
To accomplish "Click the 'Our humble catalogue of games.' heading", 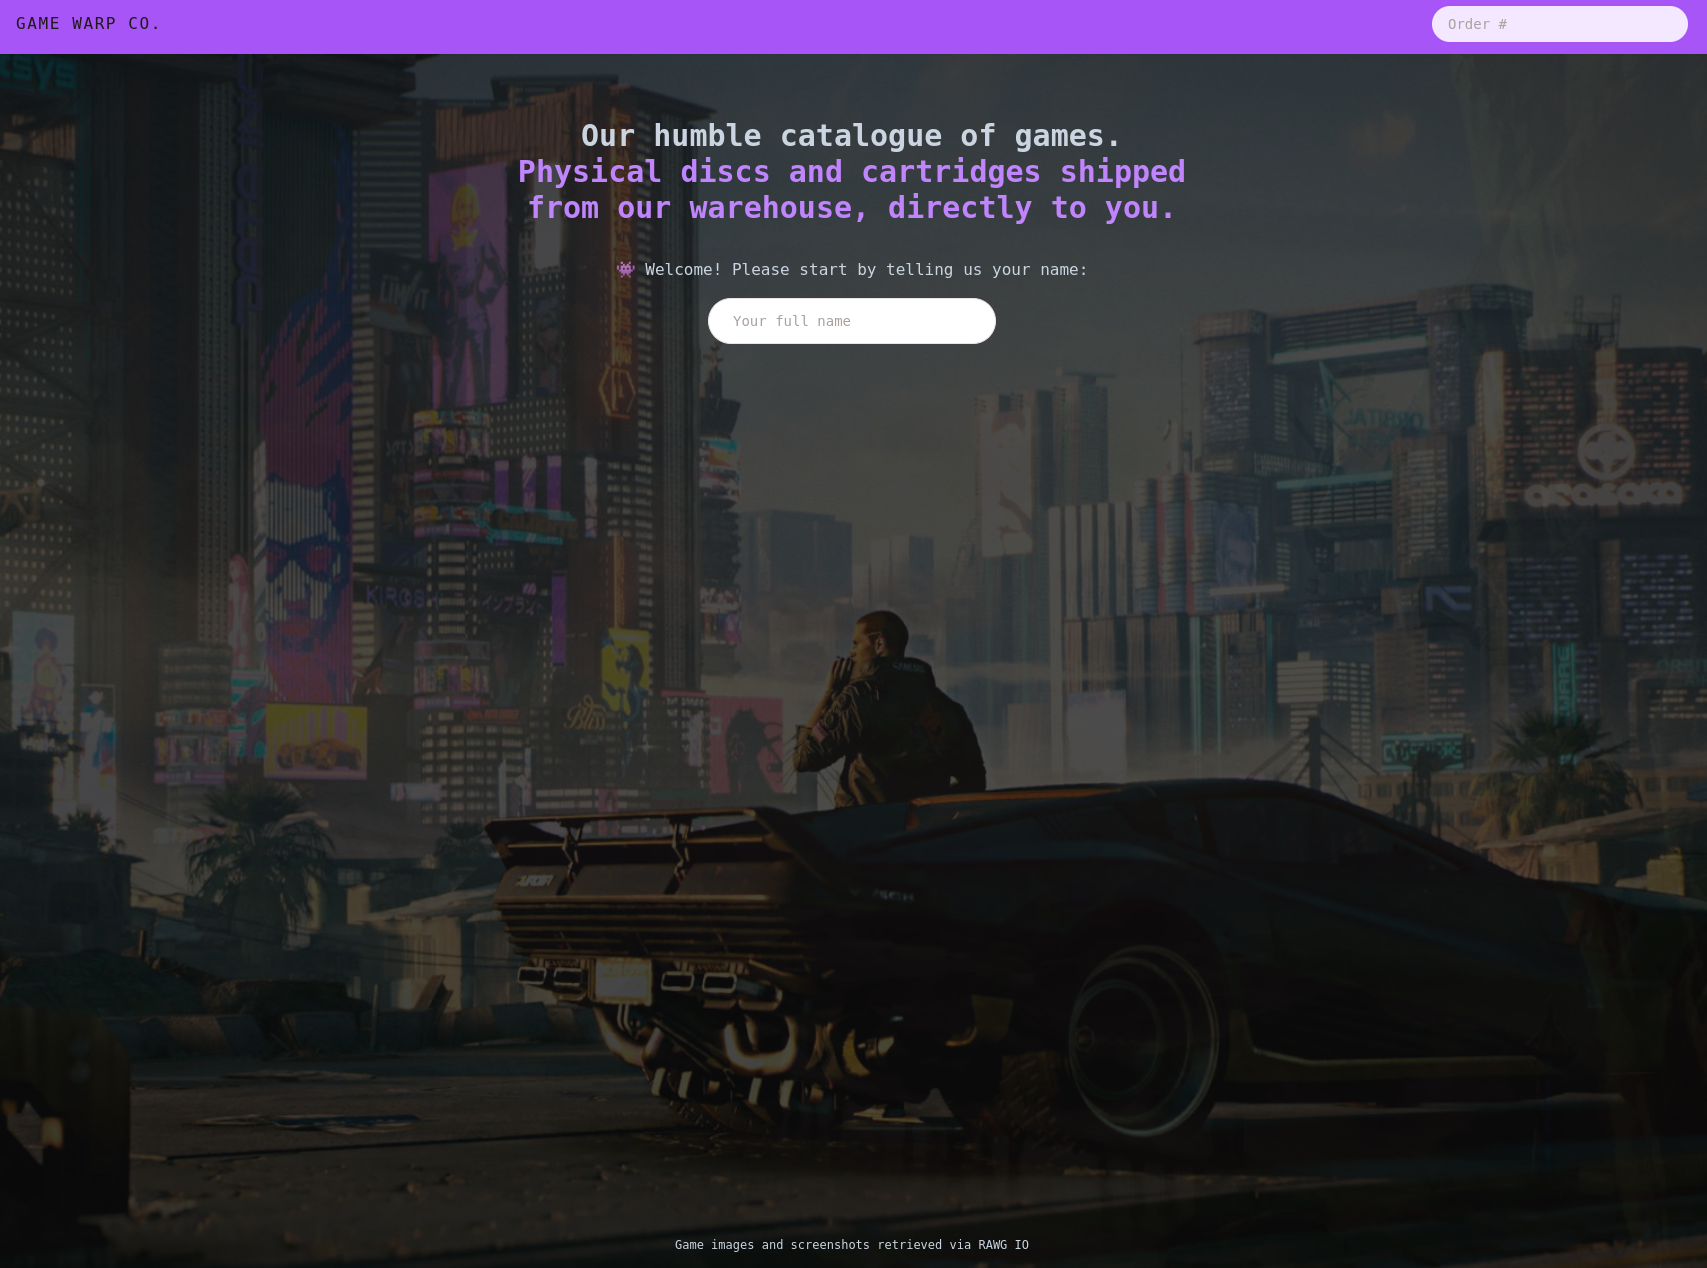I will [852, 136].
